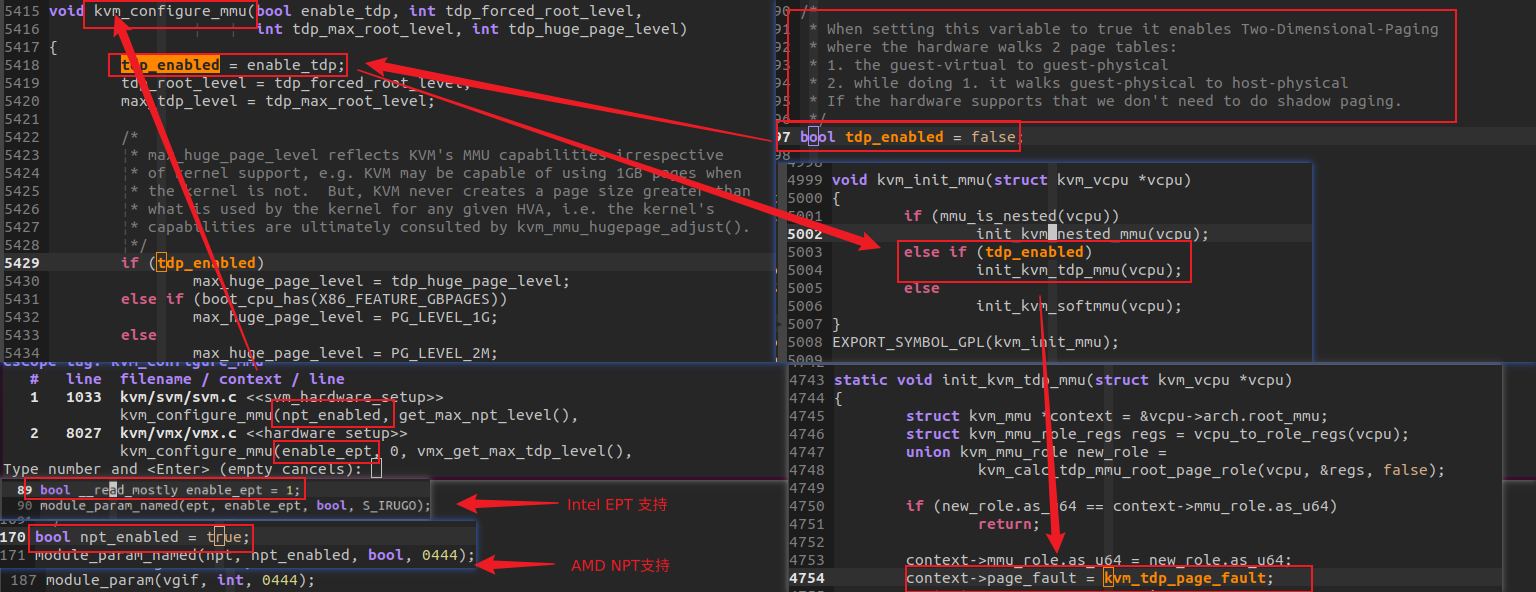Viewport: 1536px width, 592px height.
Task: Click cscope header 'filename / context / line'
Action: point(232,379)
